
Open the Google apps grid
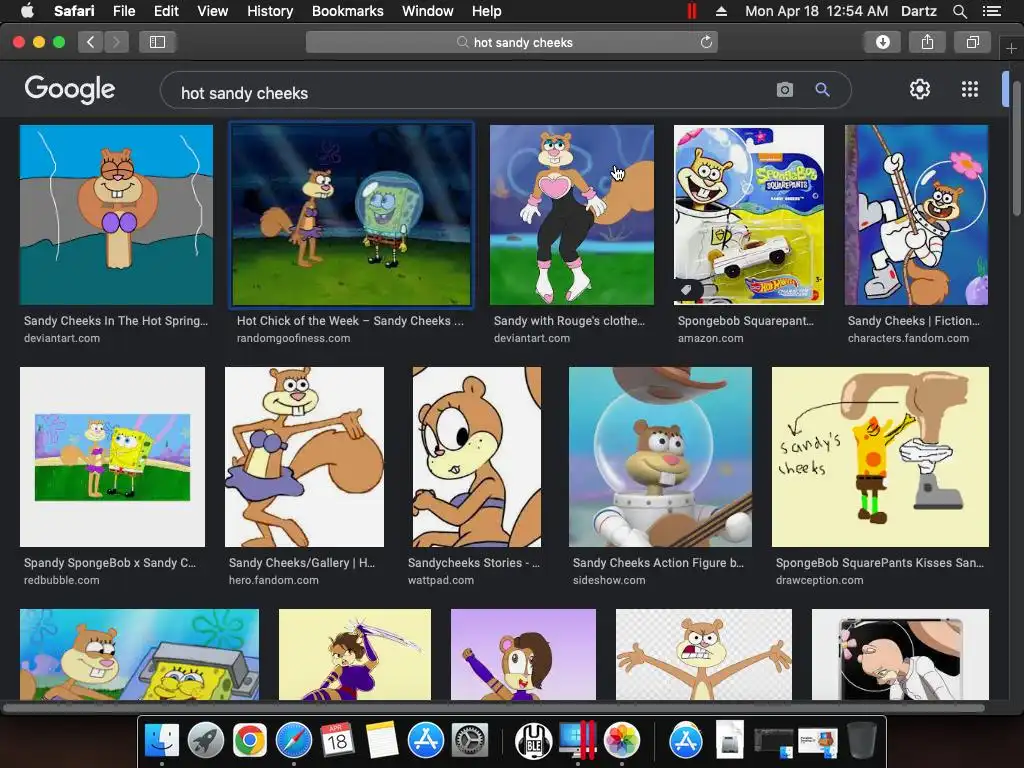[x=970, y=89]
